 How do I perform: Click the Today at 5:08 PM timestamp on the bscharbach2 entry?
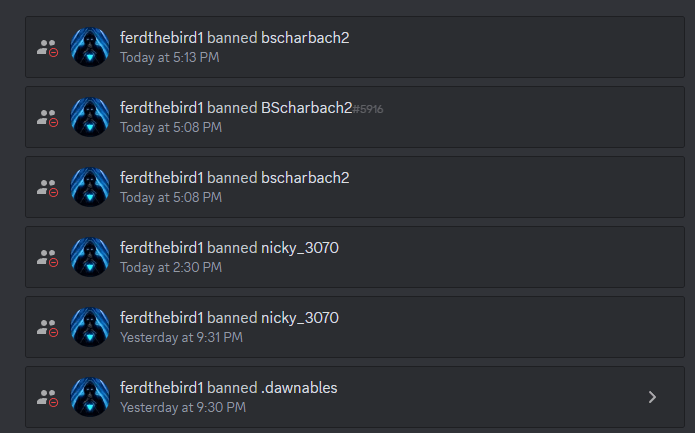(171, 198)
